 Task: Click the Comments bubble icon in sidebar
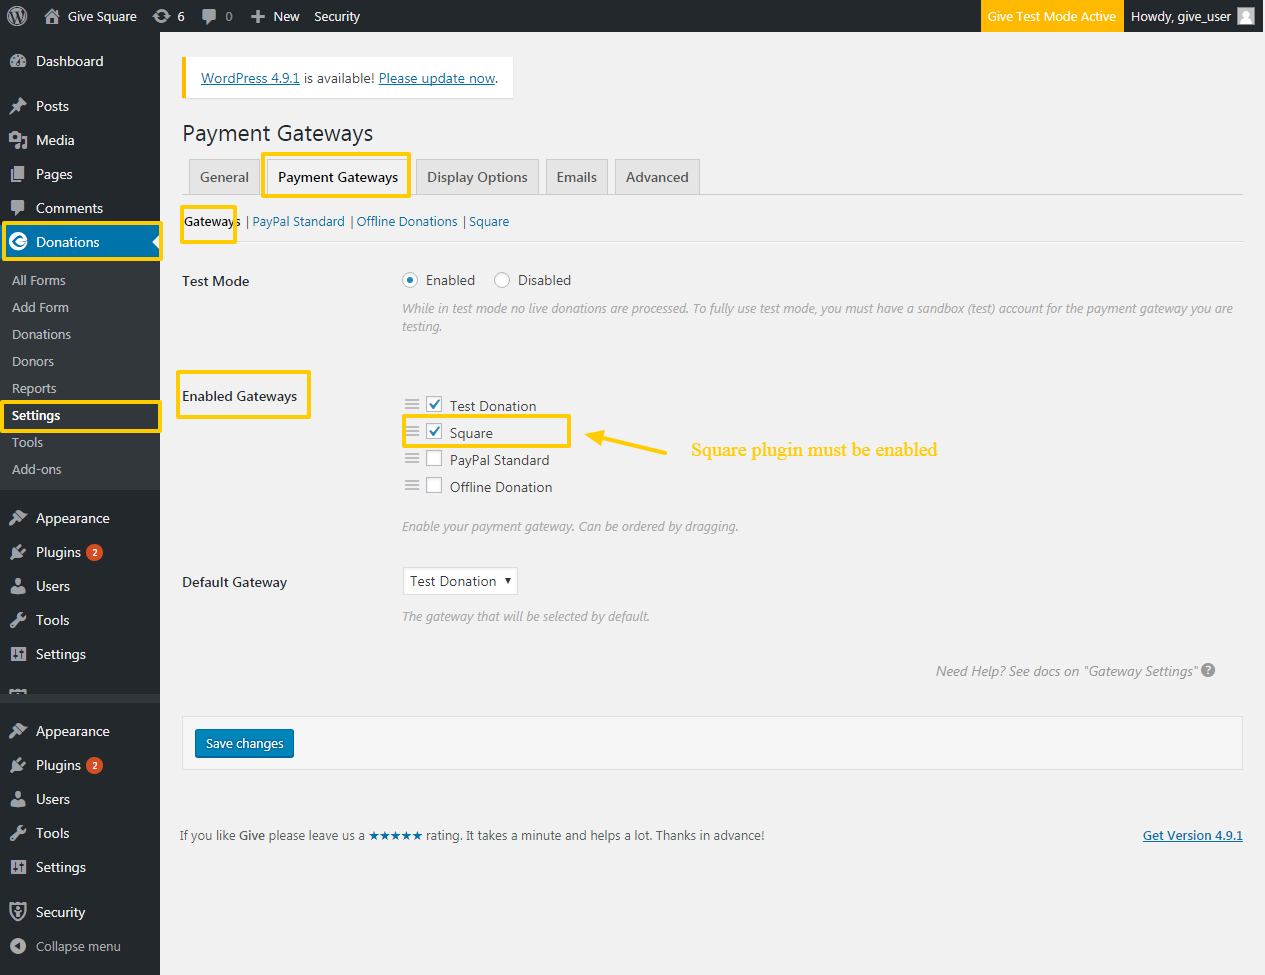coord(18,208)
